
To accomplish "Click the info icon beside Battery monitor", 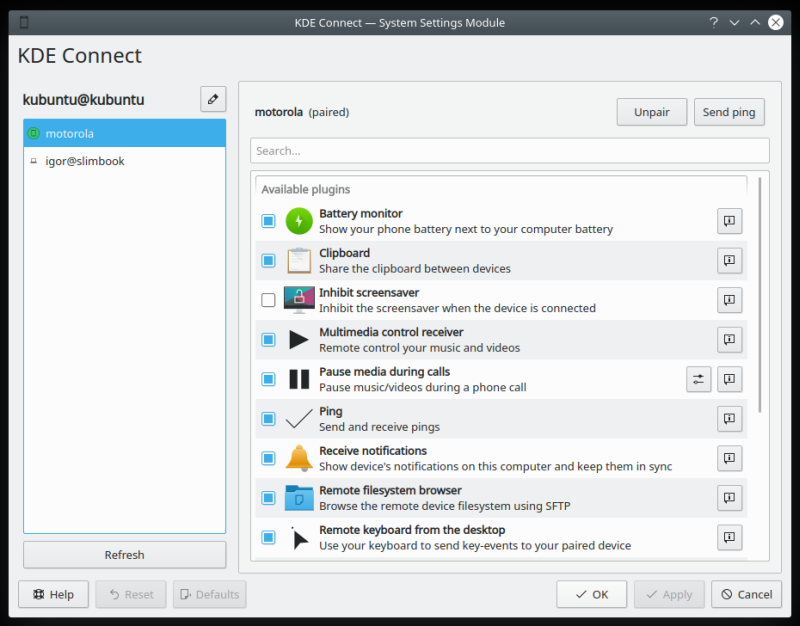I will coord(729,221).
